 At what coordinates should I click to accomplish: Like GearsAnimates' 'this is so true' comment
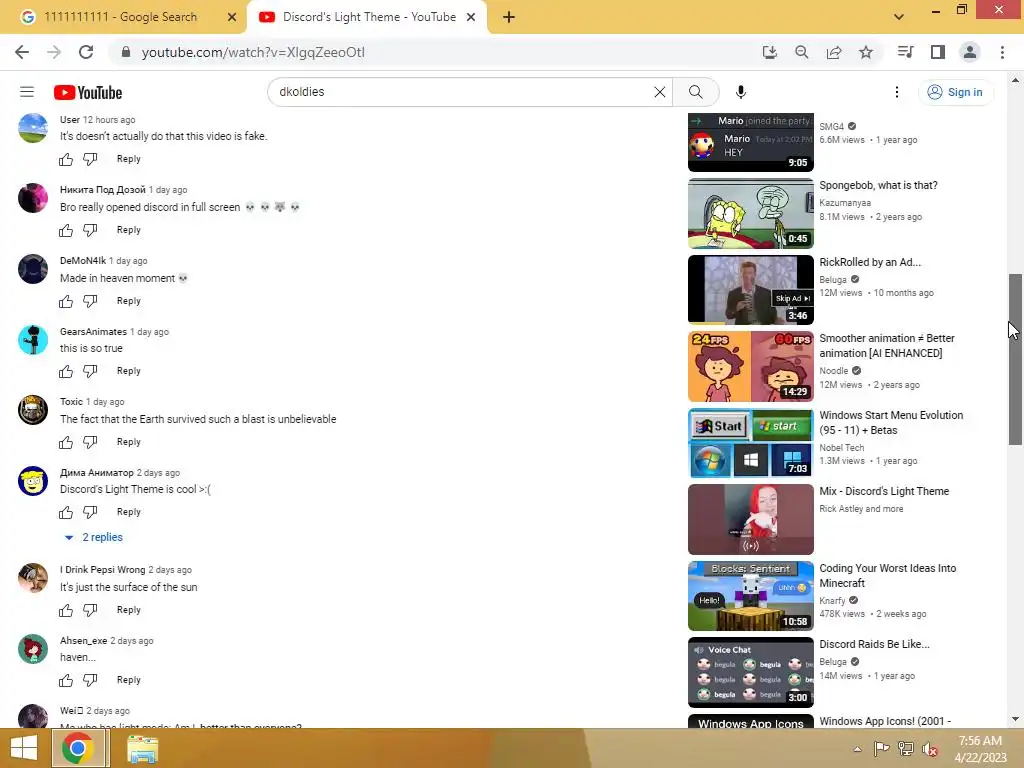point(66,372)
